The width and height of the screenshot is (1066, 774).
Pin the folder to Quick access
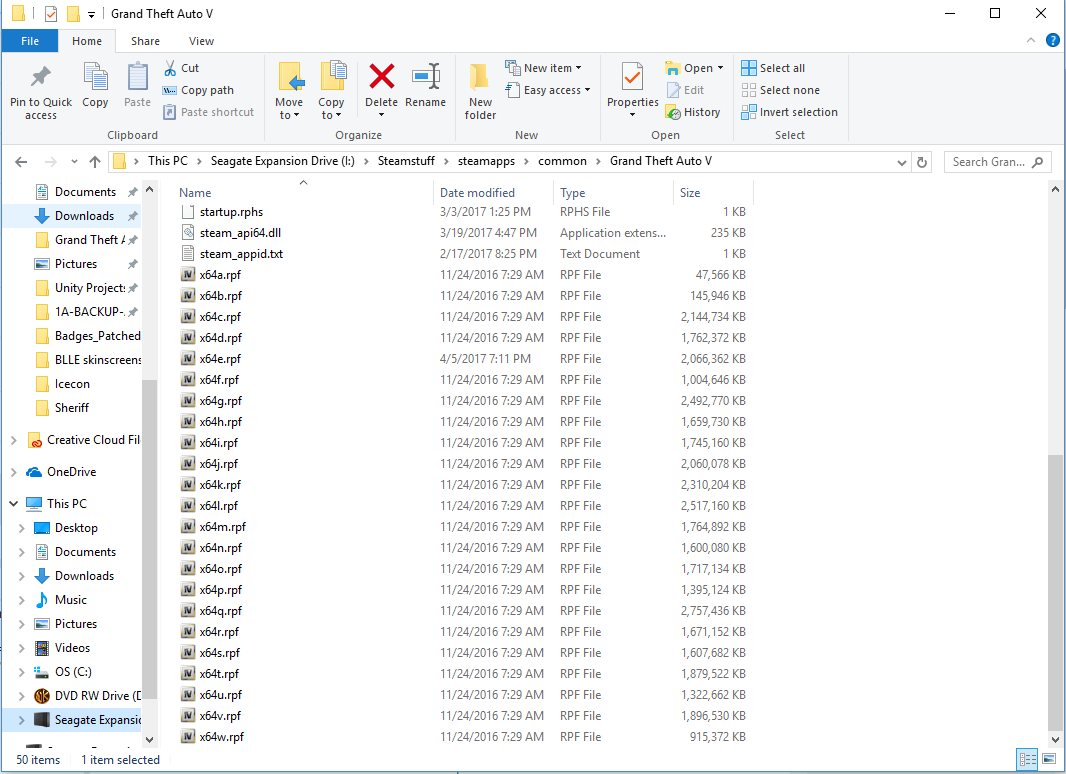[41, 92]
